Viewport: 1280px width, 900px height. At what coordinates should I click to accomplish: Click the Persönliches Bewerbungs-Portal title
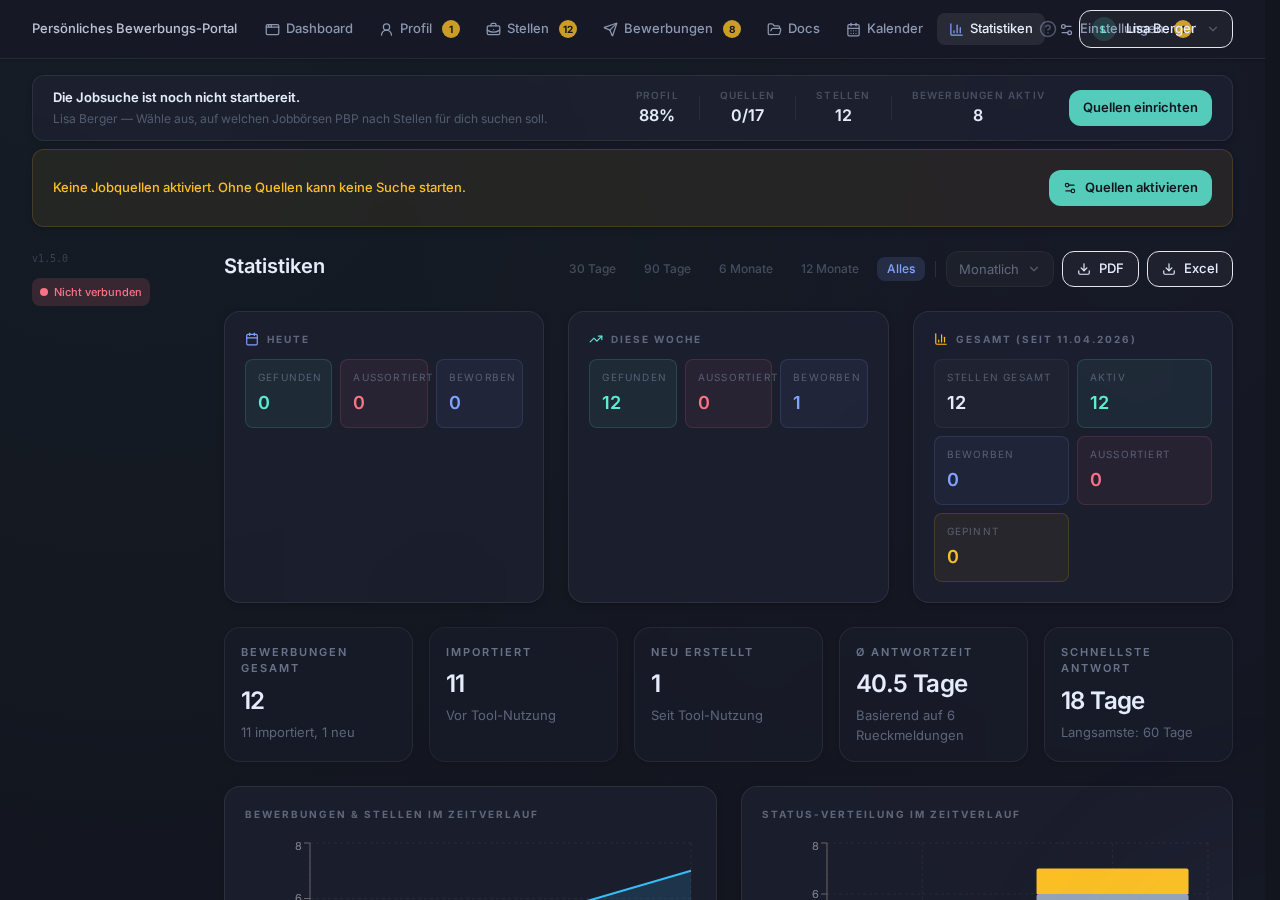[x=134, y=29]
